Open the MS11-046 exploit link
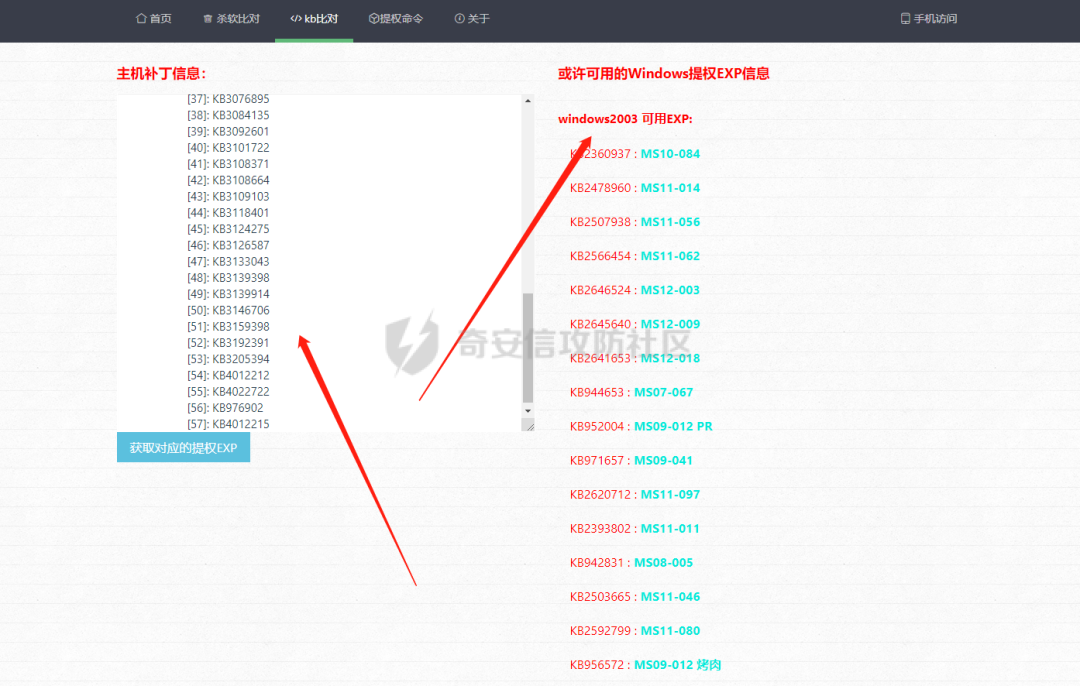The width and height of the screenshot is (1080, 686). click(670, 597)
